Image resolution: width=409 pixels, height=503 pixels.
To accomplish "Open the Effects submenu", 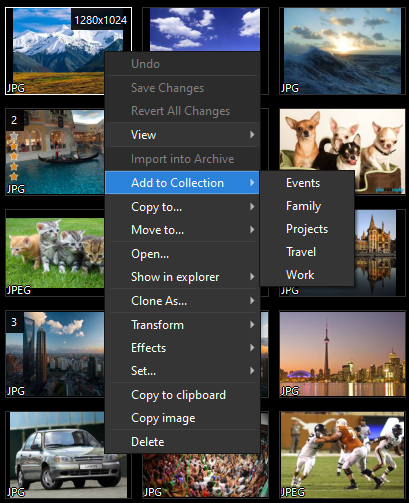I will [182, 348].
